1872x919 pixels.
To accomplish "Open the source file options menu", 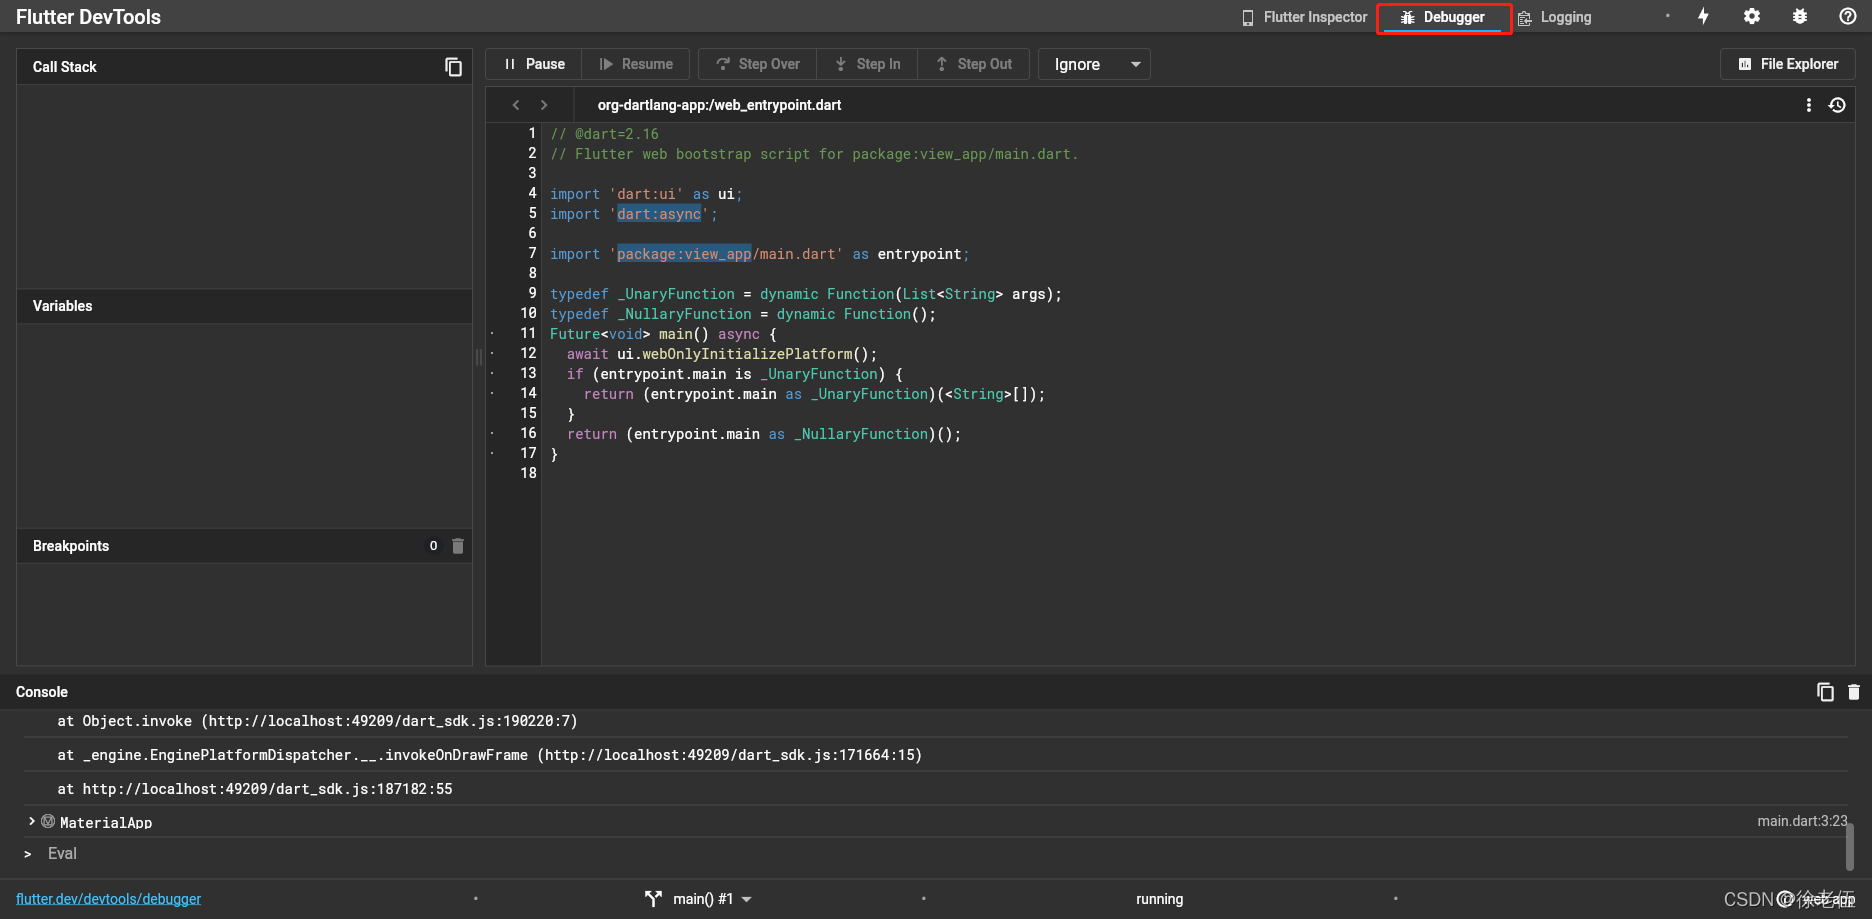I will coord(1808,105).
